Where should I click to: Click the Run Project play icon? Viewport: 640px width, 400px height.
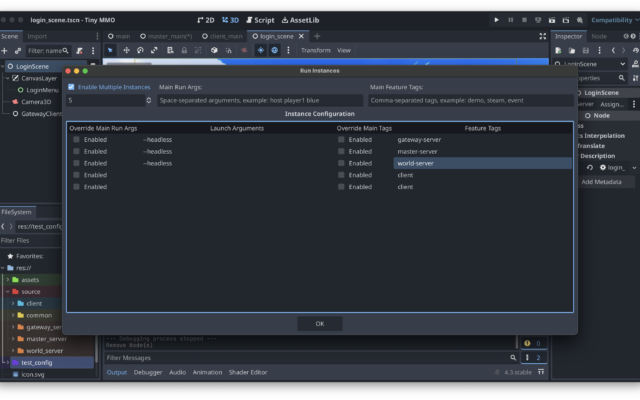(x=496, y=20)
